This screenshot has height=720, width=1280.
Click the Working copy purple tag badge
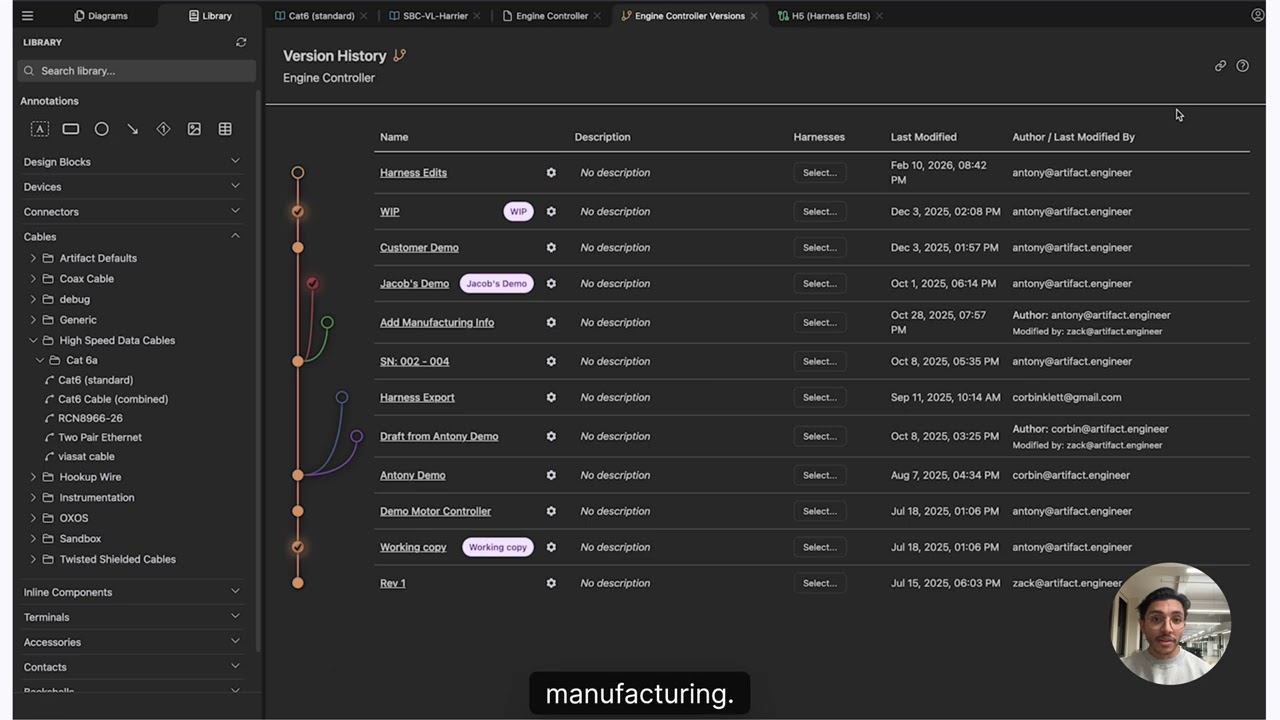pos(498,548)
